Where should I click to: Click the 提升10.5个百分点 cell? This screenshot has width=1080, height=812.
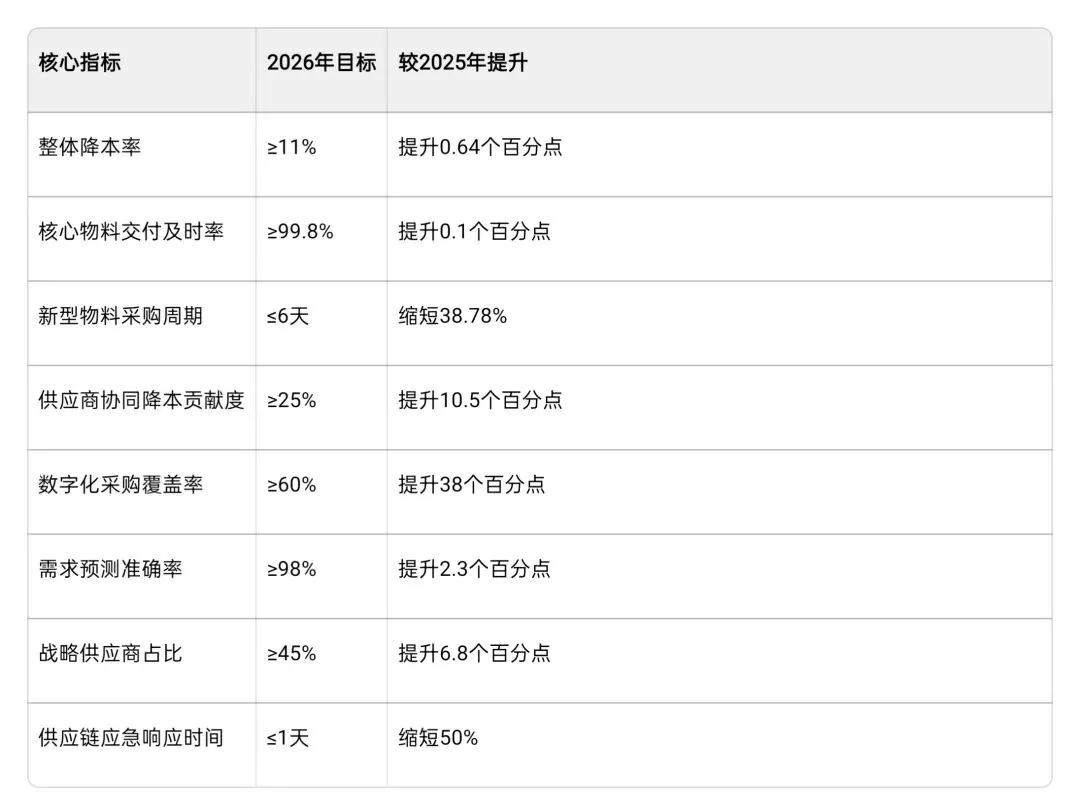[480, 400]
